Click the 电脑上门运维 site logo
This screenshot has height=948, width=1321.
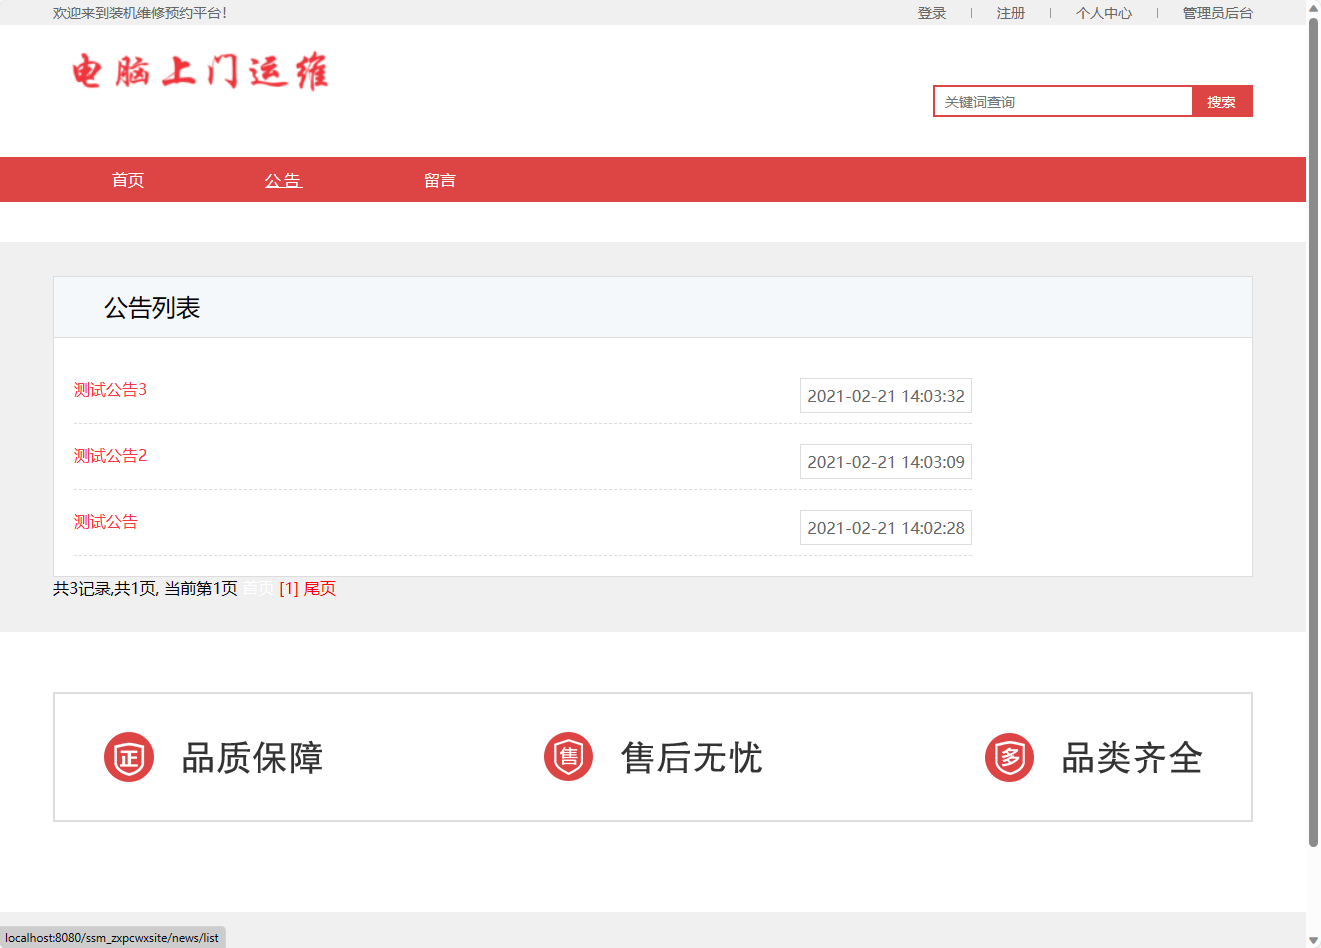[x=199, y=73]
